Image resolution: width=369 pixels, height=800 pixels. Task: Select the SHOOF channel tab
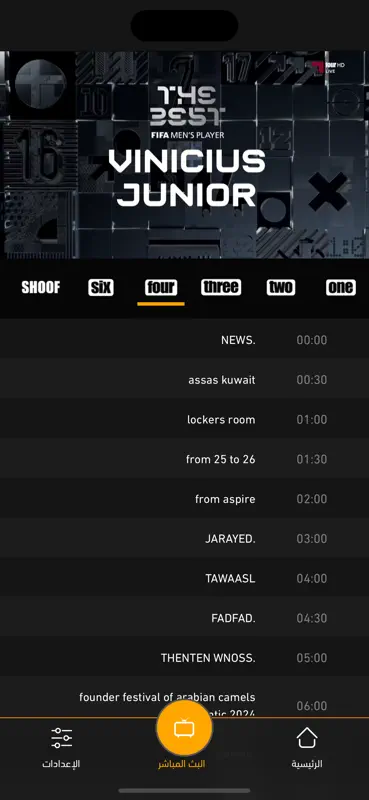(x=41, y=288)
